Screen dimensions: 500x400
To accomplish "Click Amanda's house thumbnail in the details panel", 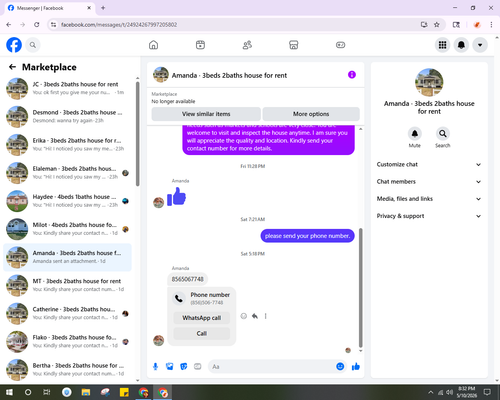I will point(429,82).
